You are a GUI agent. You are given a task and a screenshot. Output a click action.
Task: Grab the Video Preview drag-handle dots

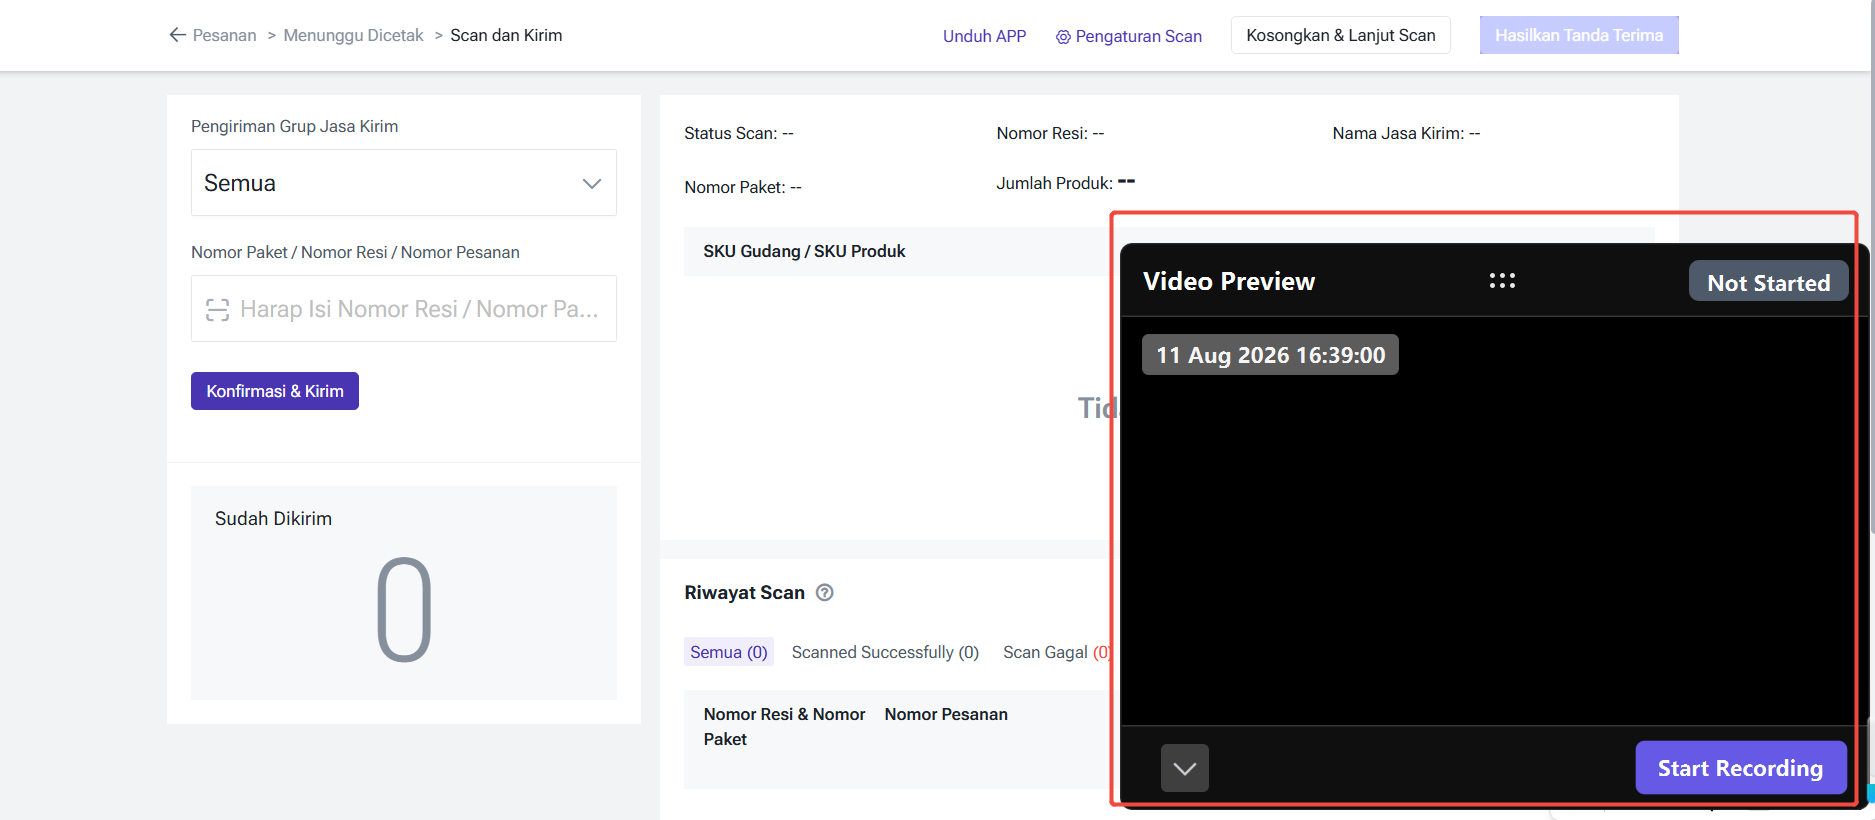[x=1502, y=281]
